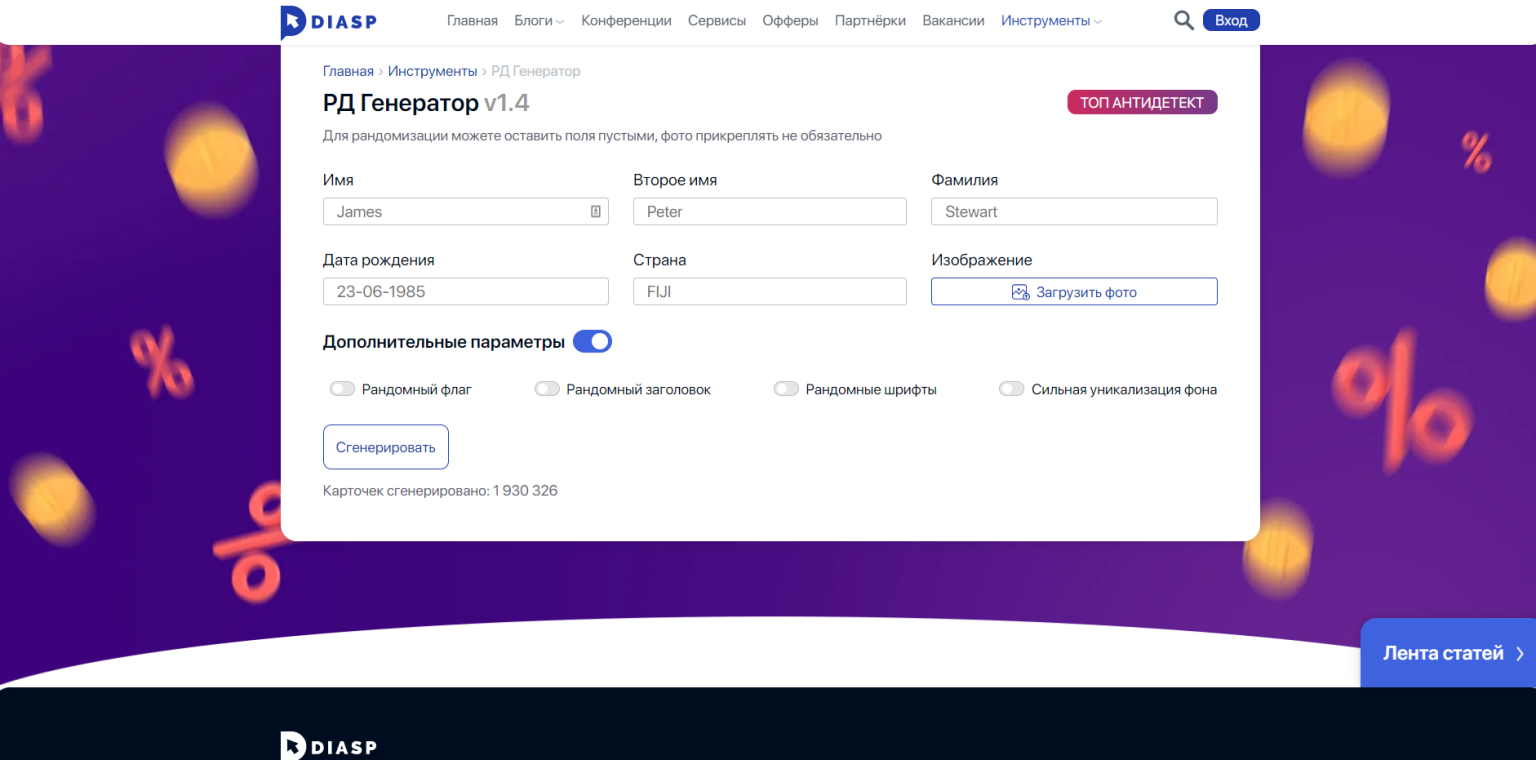
Task: Toggle Дополнительные параметры switch off
Action: click(x=592, y=341)
